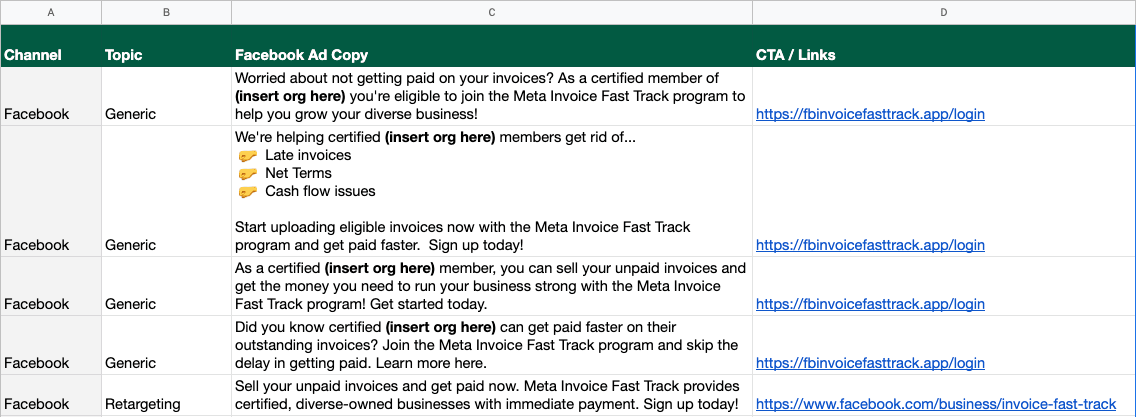Select column D header

click(x=944, y=12)
